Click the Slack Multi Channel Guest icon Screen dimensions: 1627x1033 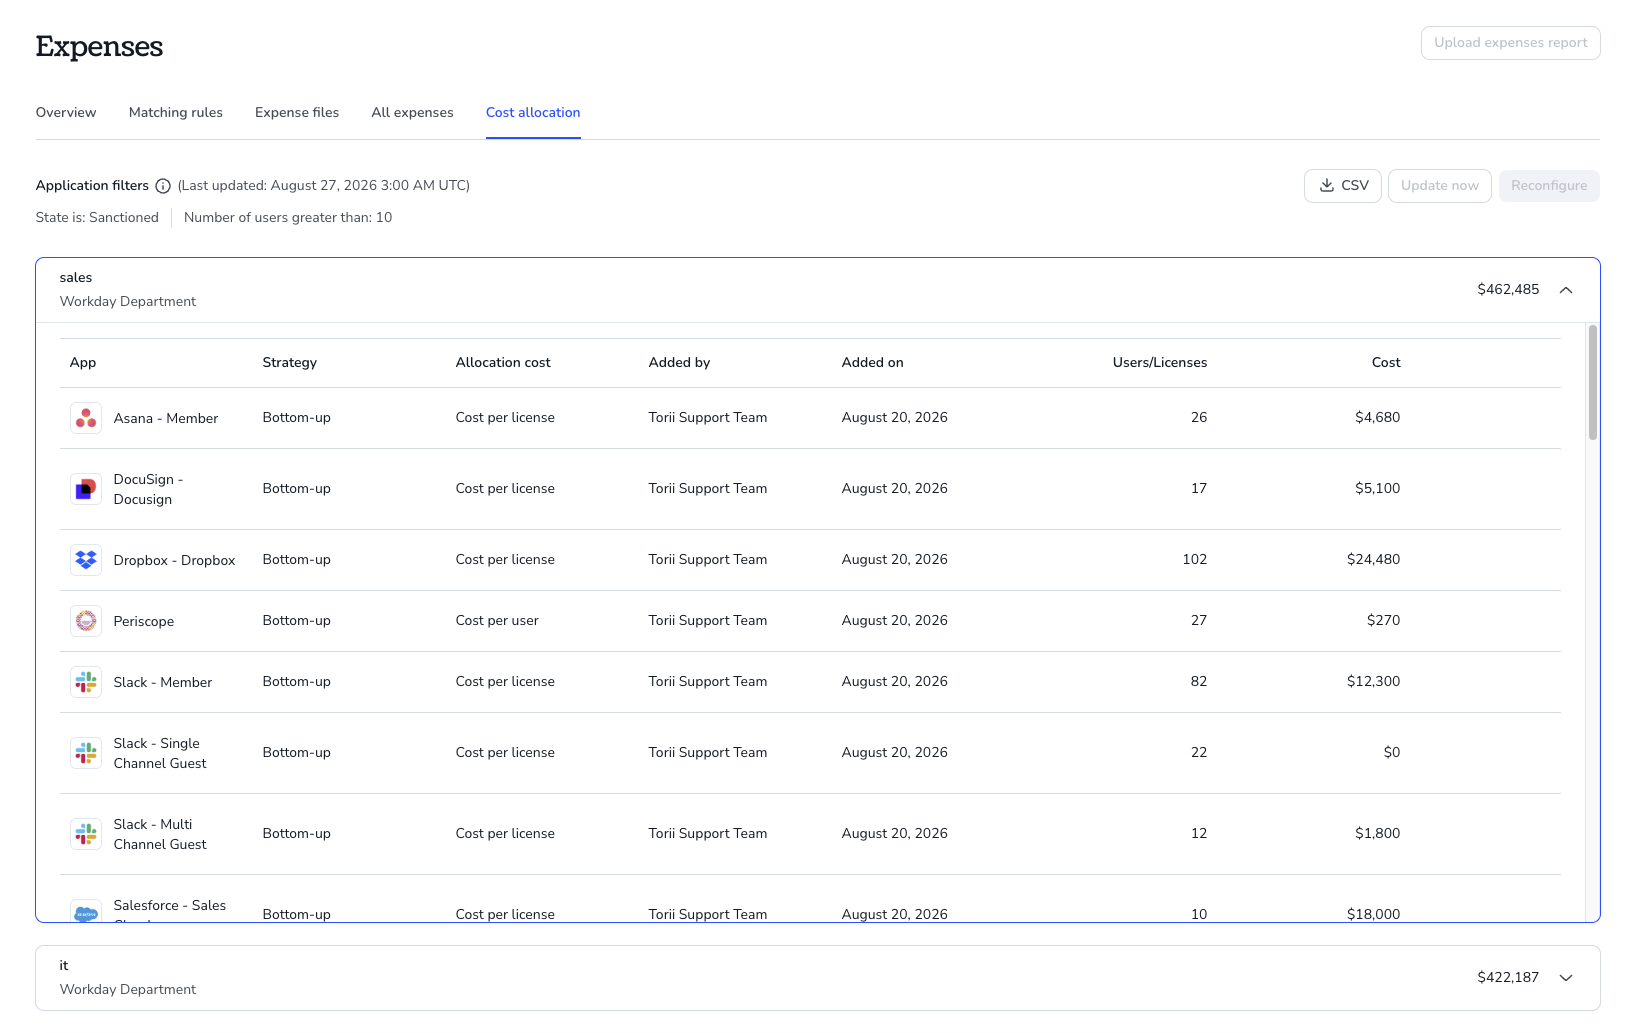tap(86, 834)
